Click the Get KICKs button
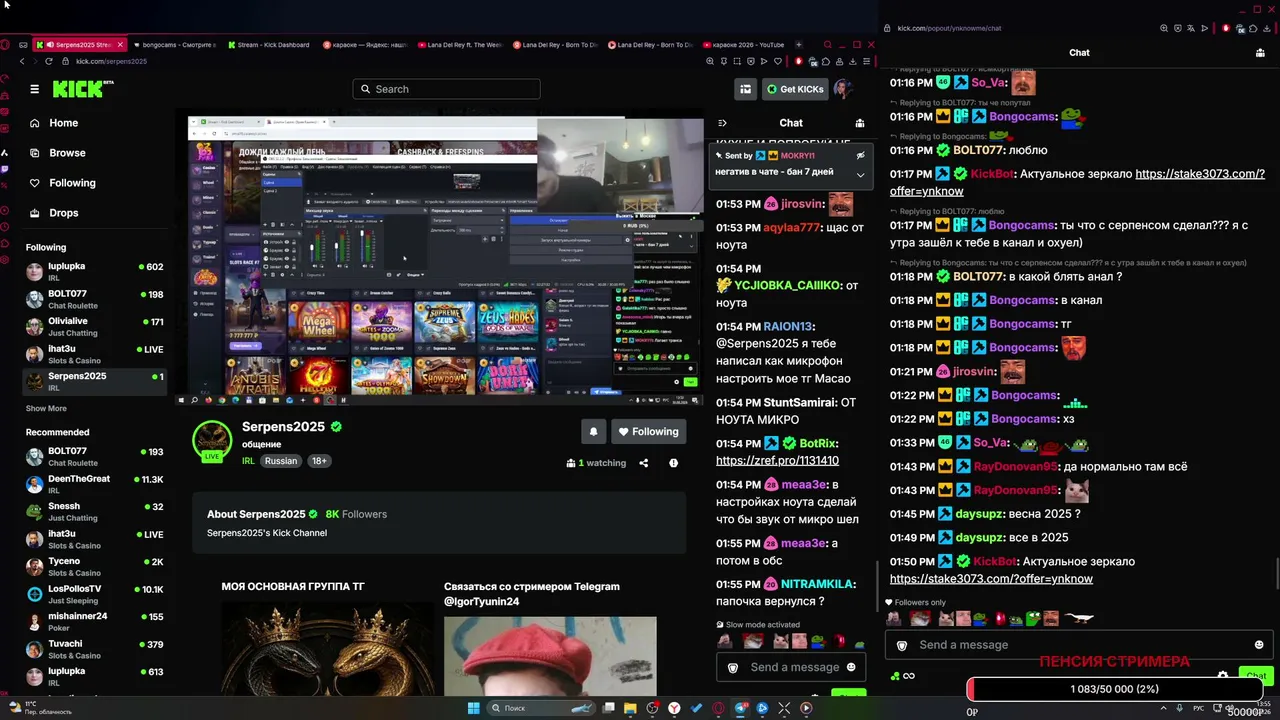 [795, 89]
